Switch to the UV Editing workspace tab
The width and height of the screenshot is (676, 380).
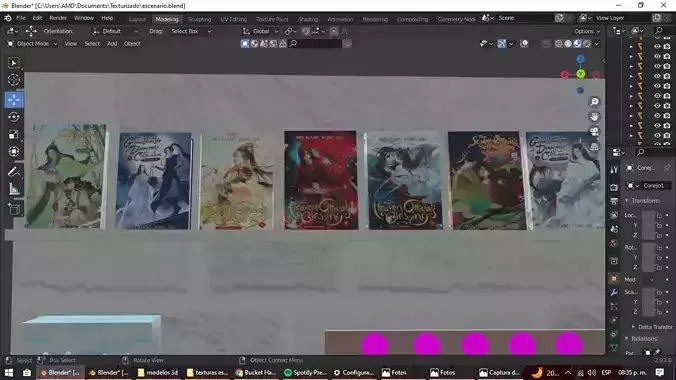[233, 19]
